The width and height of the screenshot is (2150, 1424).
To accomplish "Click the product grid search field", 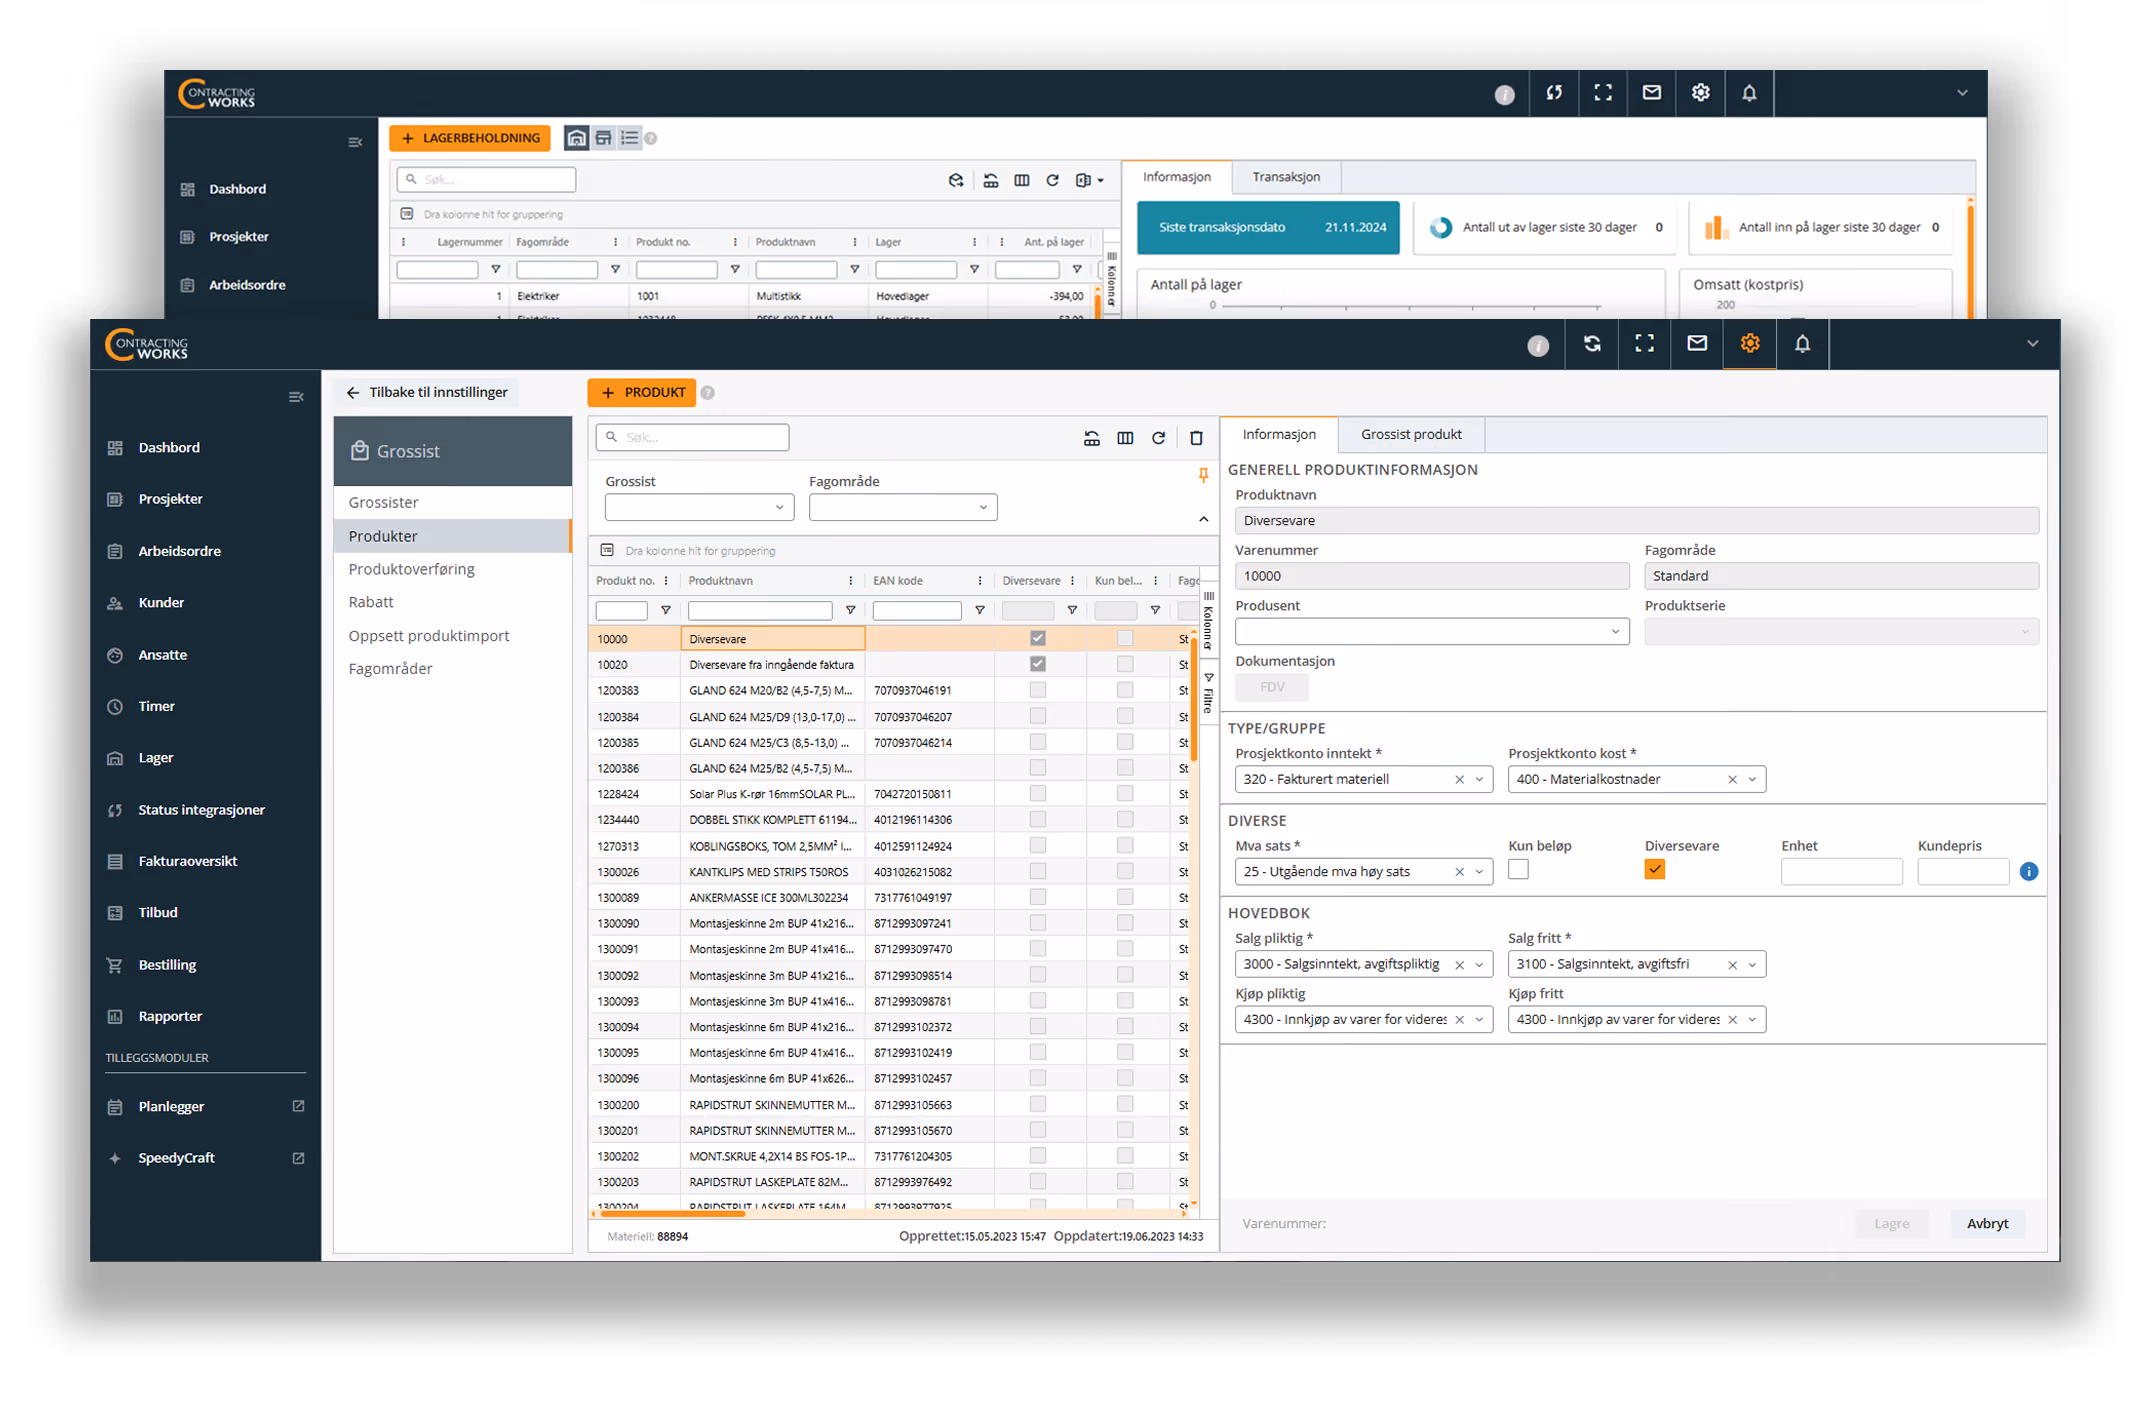I will [692, 437].
